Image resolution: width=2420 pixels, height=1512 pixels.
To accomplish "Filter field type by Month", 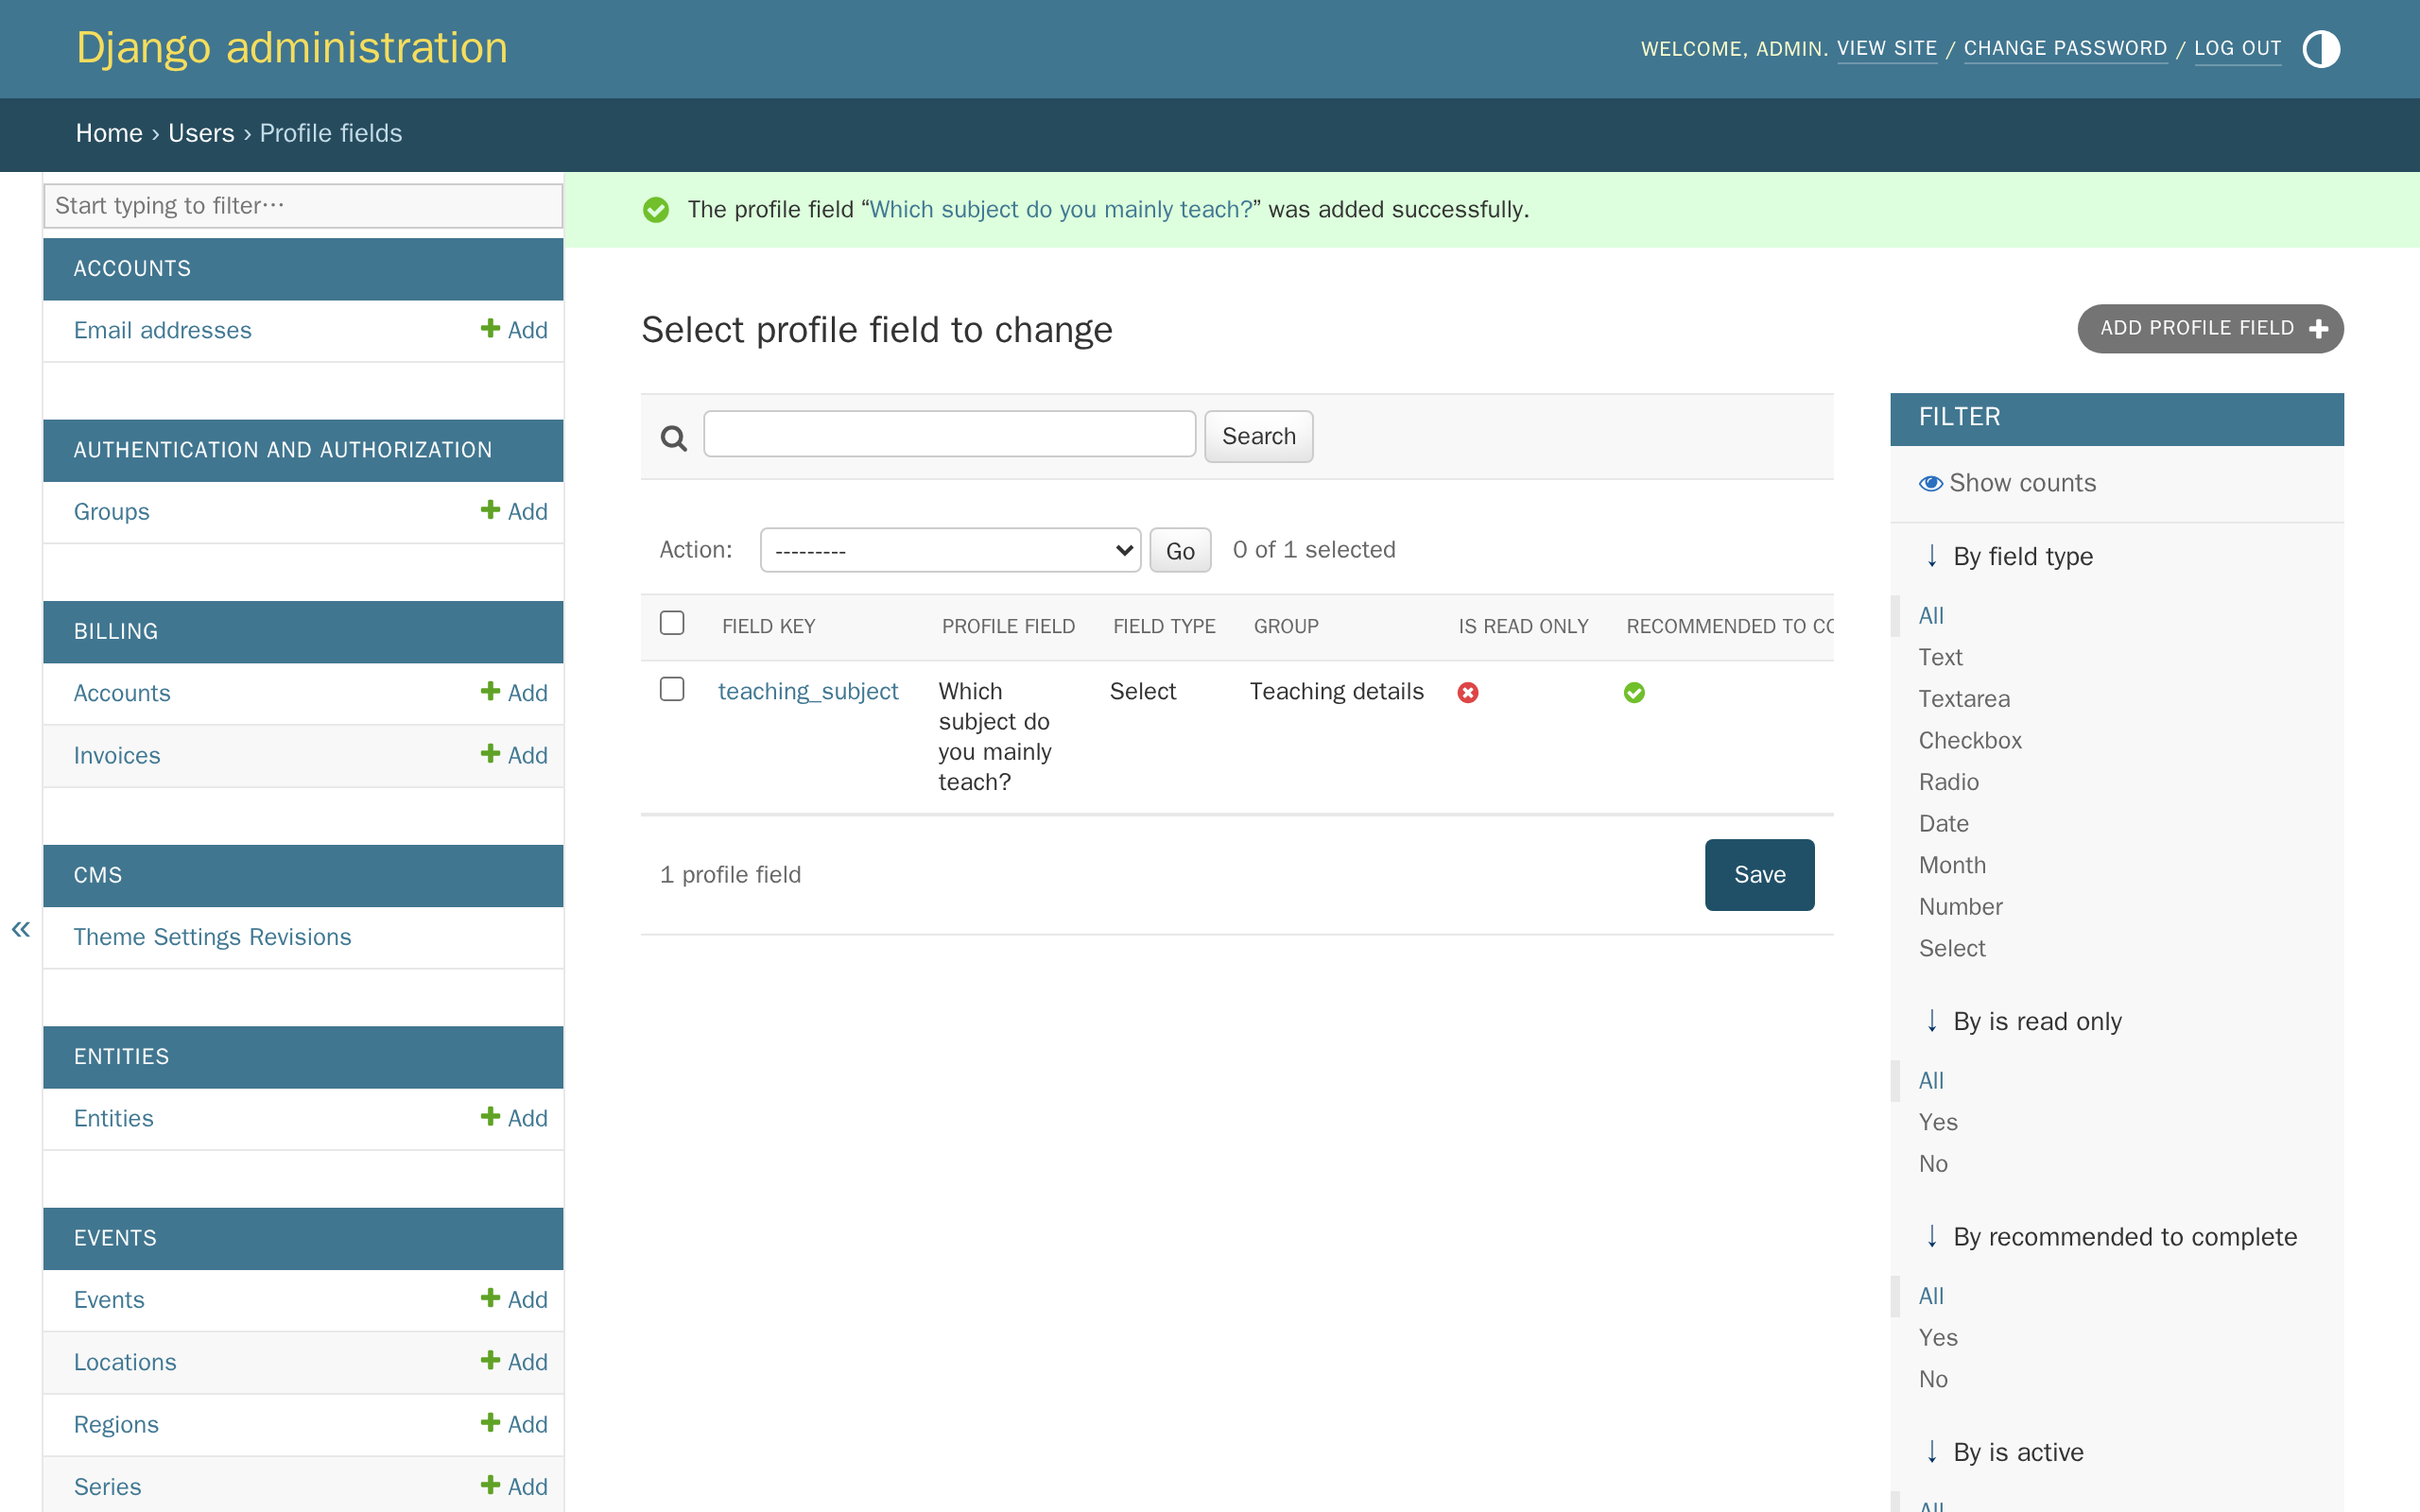I will pos(1952,865).
